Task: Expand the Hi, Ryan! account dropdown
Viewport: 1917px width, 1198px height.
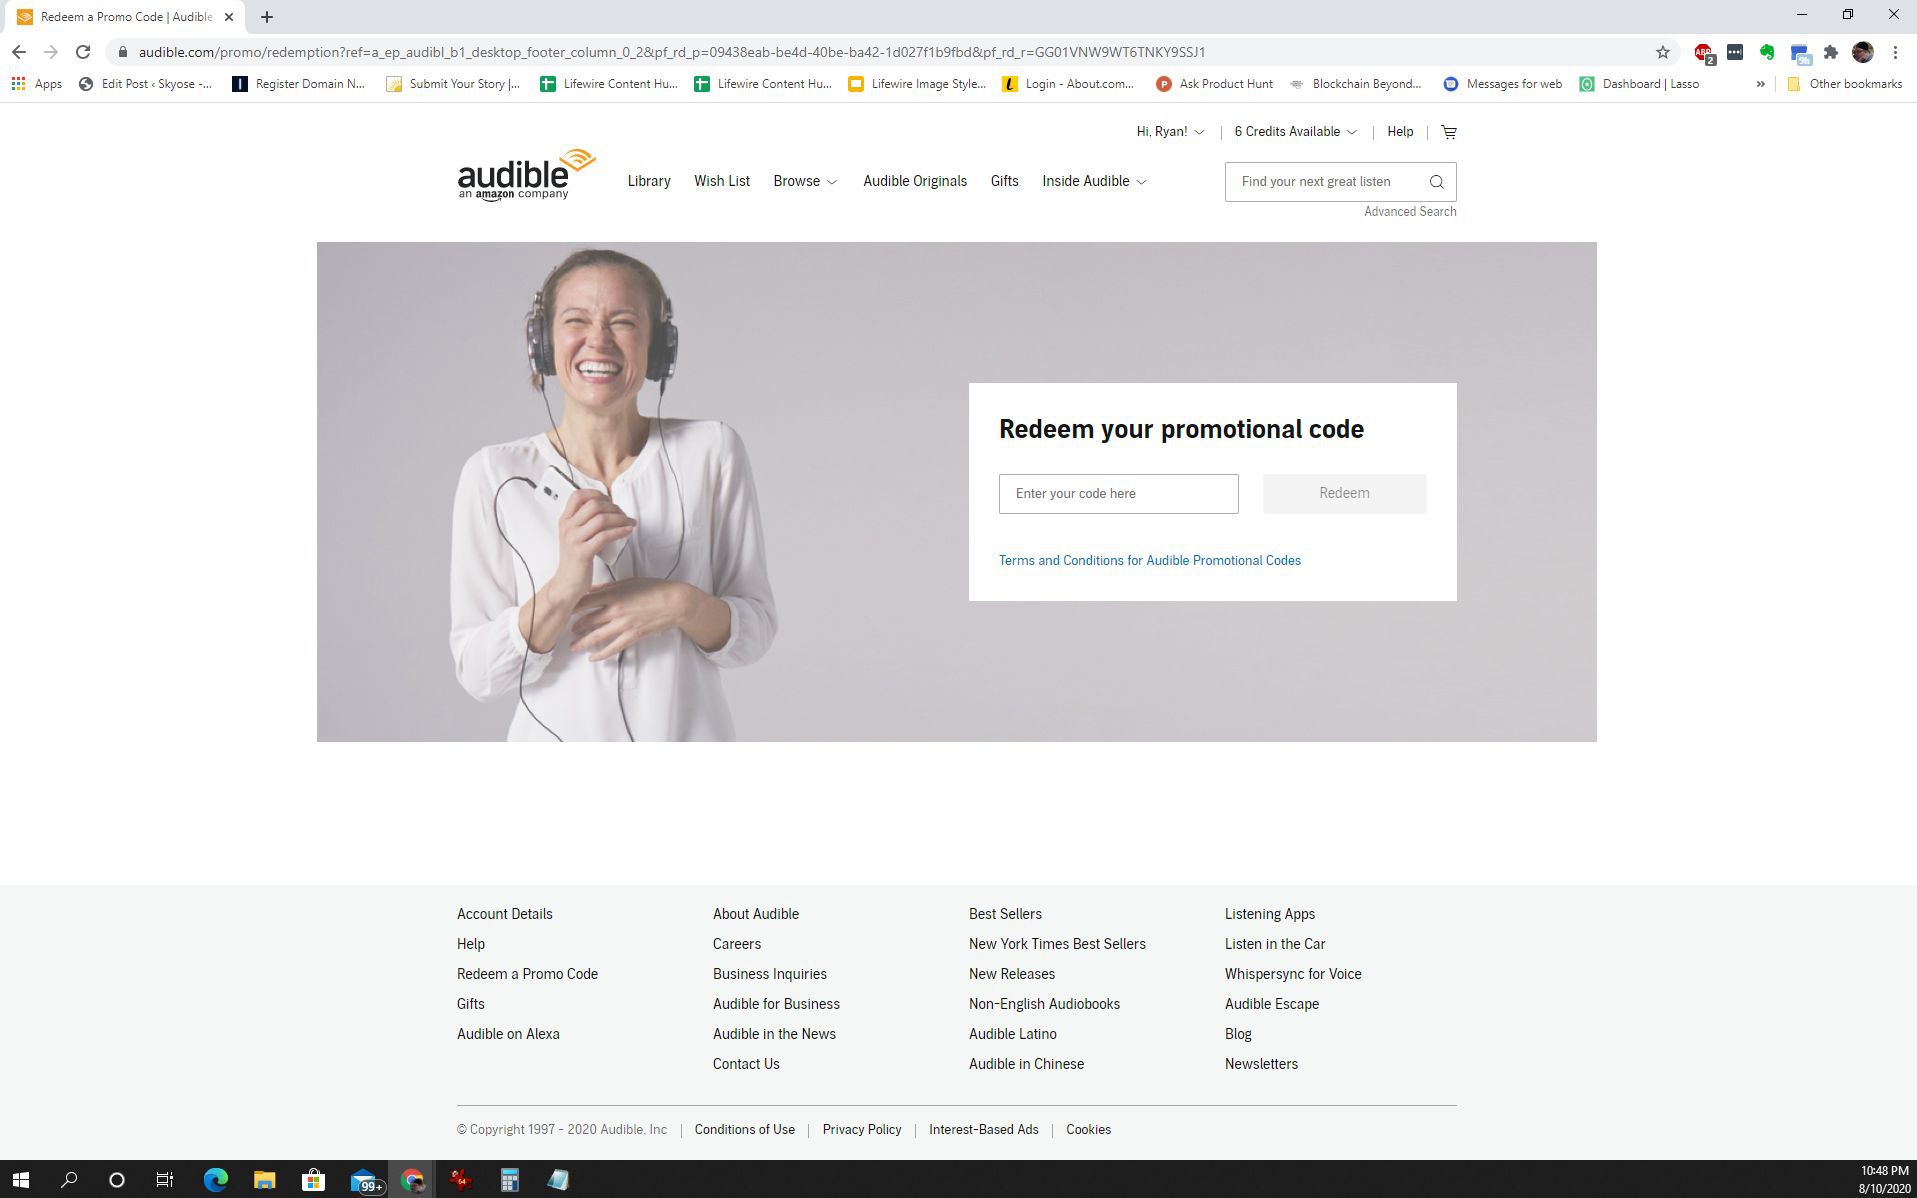Action: [1170, 132]
